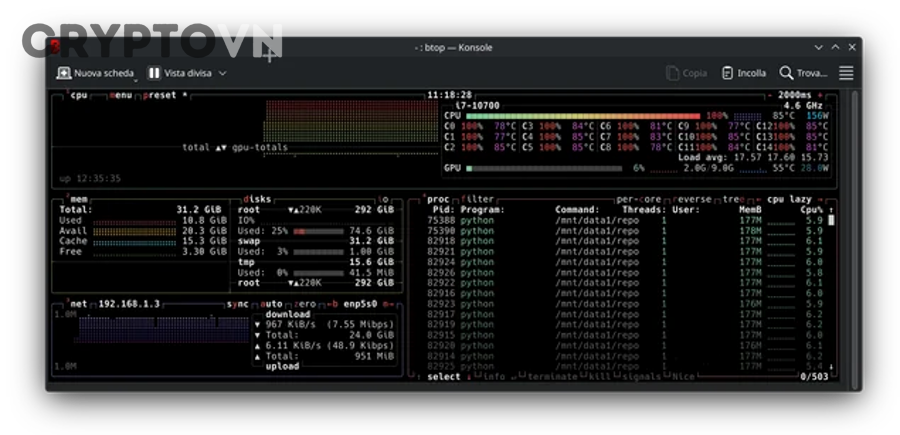Open a new tab with Nuova scheda
The height and width of the screenshot is (435, 900).
(x=95, y=73)
